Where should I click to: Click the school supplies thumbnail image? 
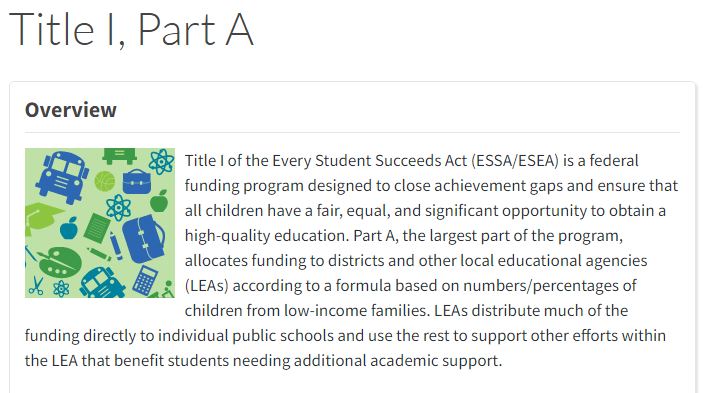point(100,223)
